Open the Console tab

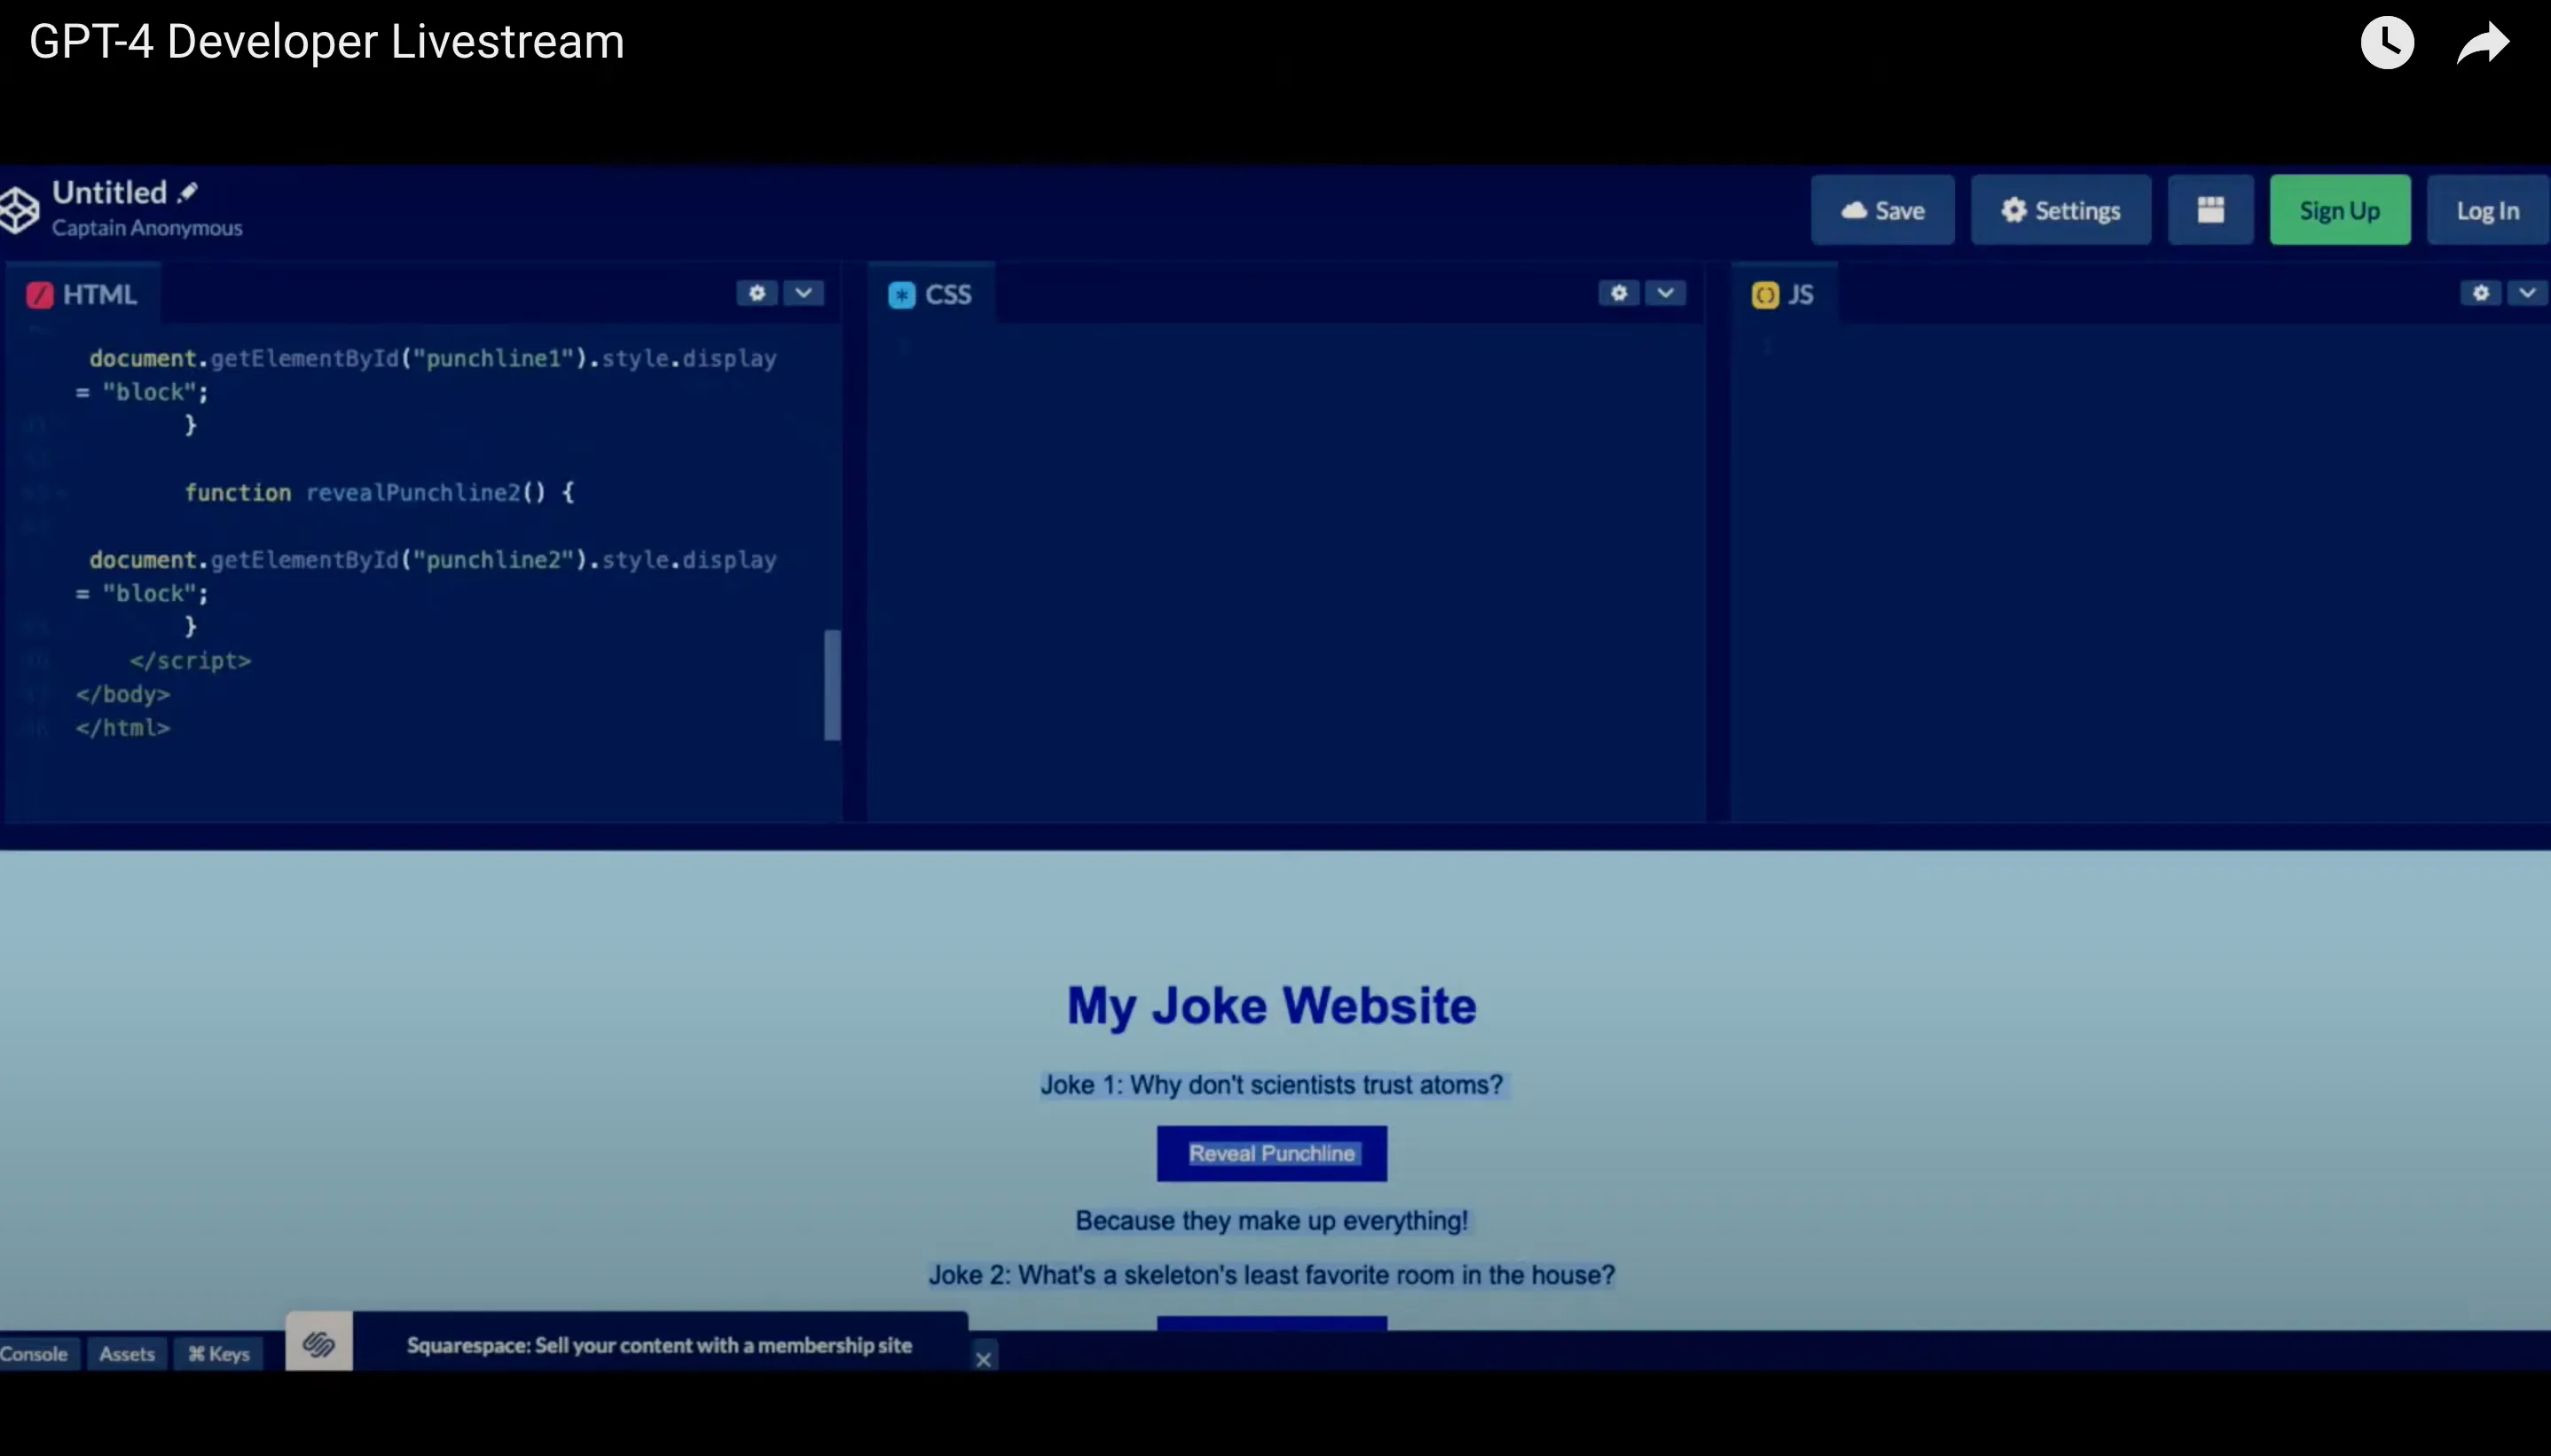coord(35,1354)
